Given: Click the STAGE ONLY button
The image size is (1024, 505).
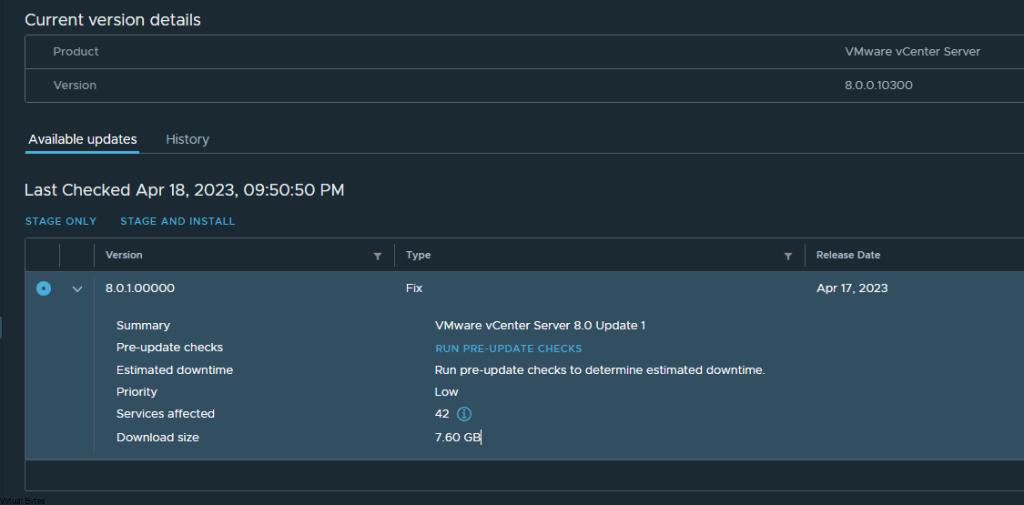Looking at the screenshot, I should pyautogui.click(x=61, y=221).
